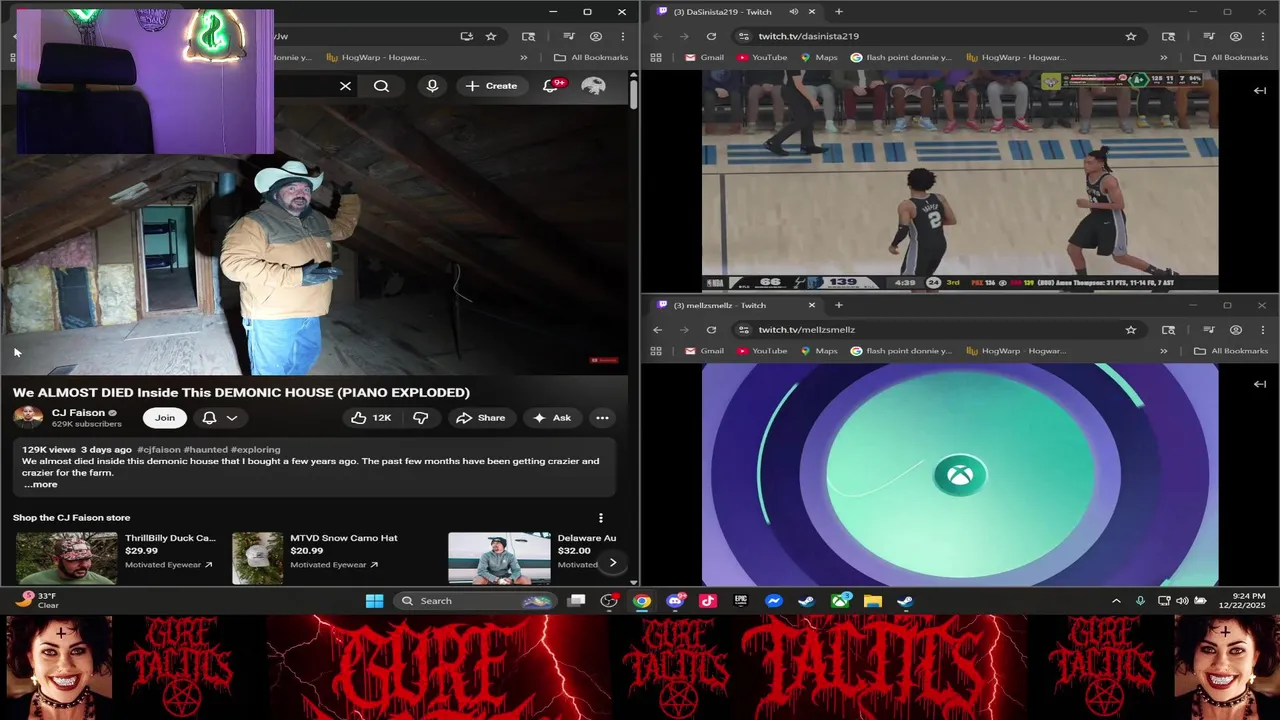
Task: Click the #exploring hashtag
Action: click(256, 450)
